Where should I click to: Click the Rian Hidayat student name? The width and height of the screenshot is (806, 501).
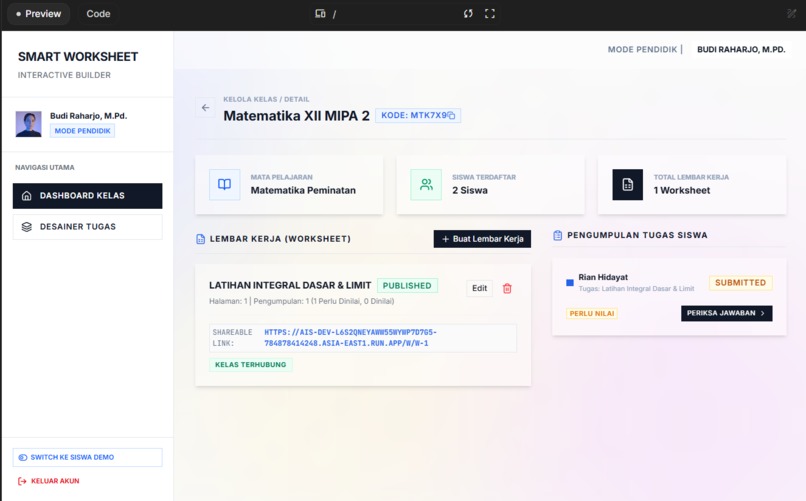click(603, 277)
